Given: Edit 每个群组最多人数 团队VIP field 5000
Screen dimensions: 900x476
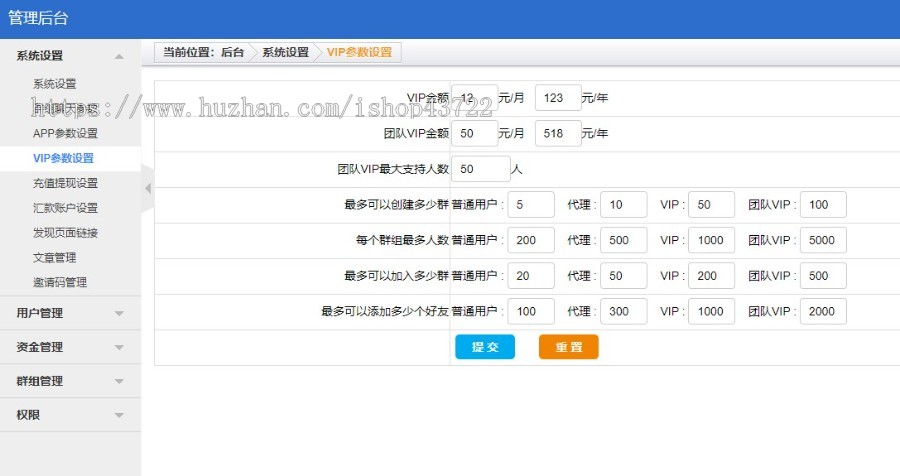Looking at the screenshot, I should [x=823, y=240].
